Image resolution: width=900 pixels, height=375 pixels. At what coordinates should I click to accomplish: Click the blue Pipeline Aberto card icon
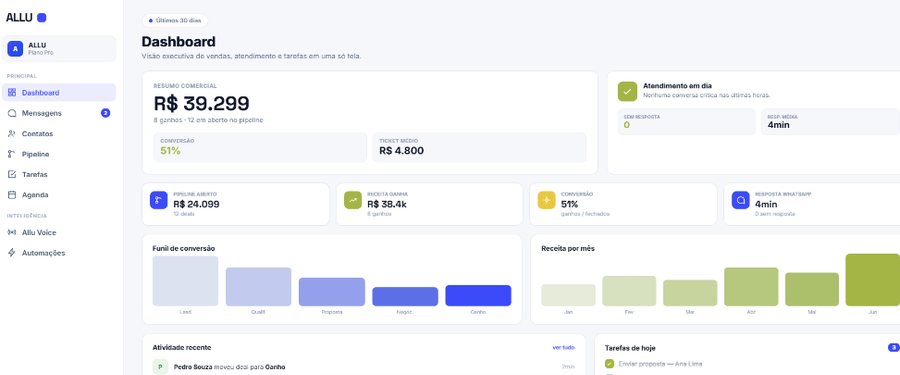[x=158, y=200]
